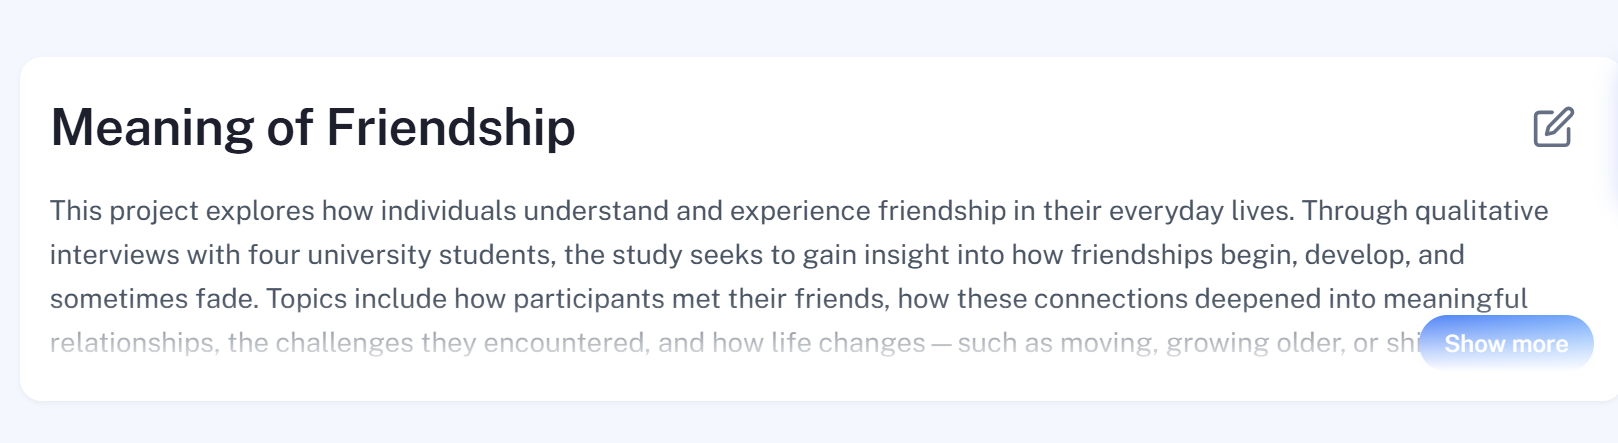The width and height of the screenshot is (1618, 443).
Task: Expand description with Show more button
Action: coord(1506,343)
